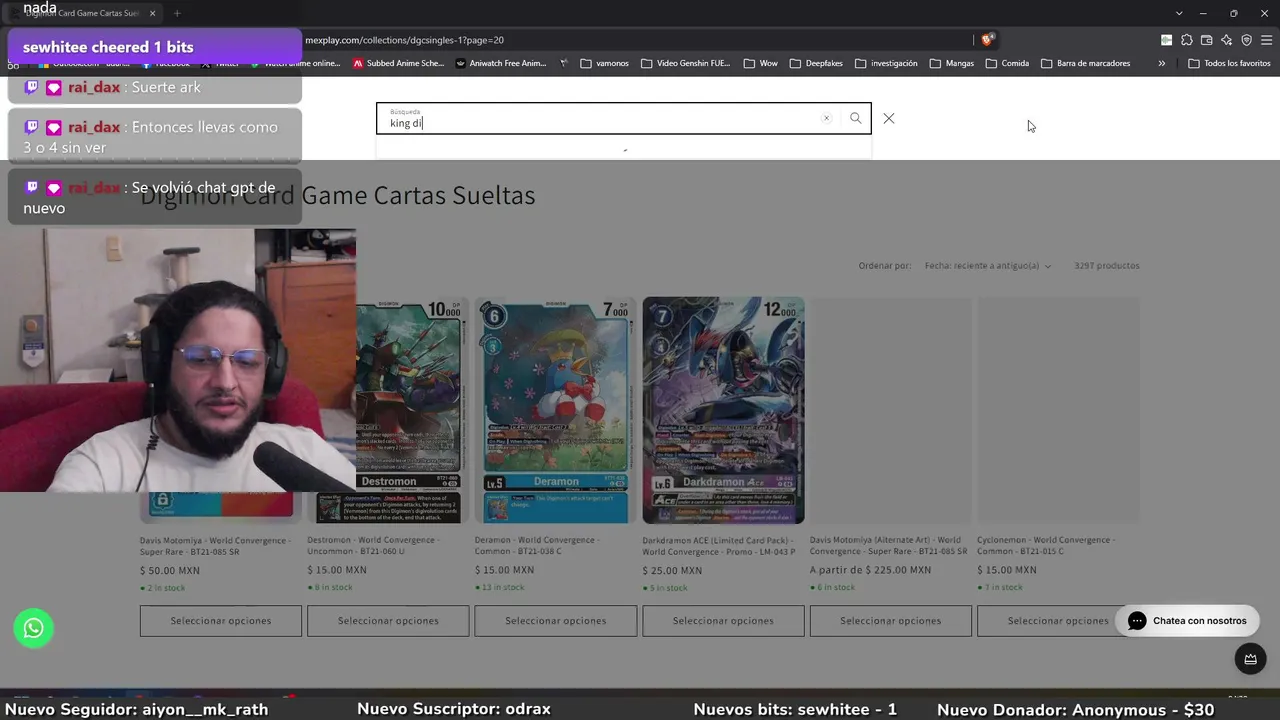Screen dimensions: 1280x720
Task: Open 'Cyclonemon - World Convergence - Common' title
Action: click(x=1046, y=545)
